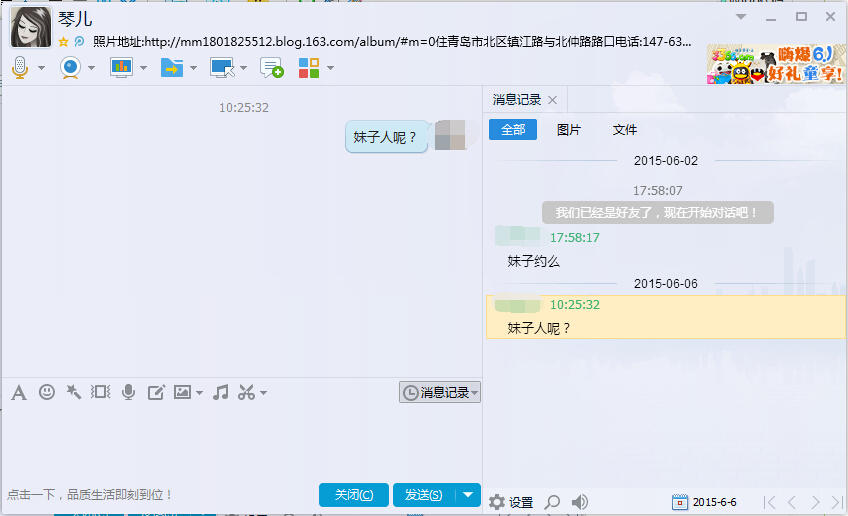Select the 文件 filter tab
This screenshot has width=848, height=516.
[x=625, y=130]
